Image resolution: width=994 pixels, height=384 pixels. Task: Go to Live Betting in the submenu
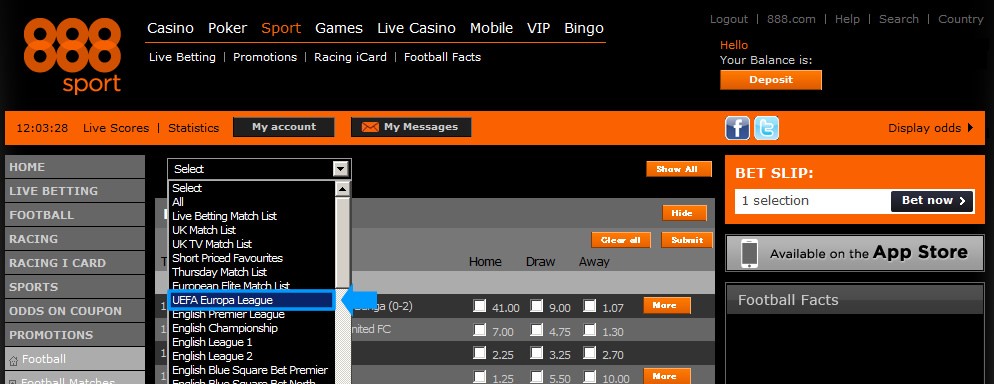coord(182,57)
